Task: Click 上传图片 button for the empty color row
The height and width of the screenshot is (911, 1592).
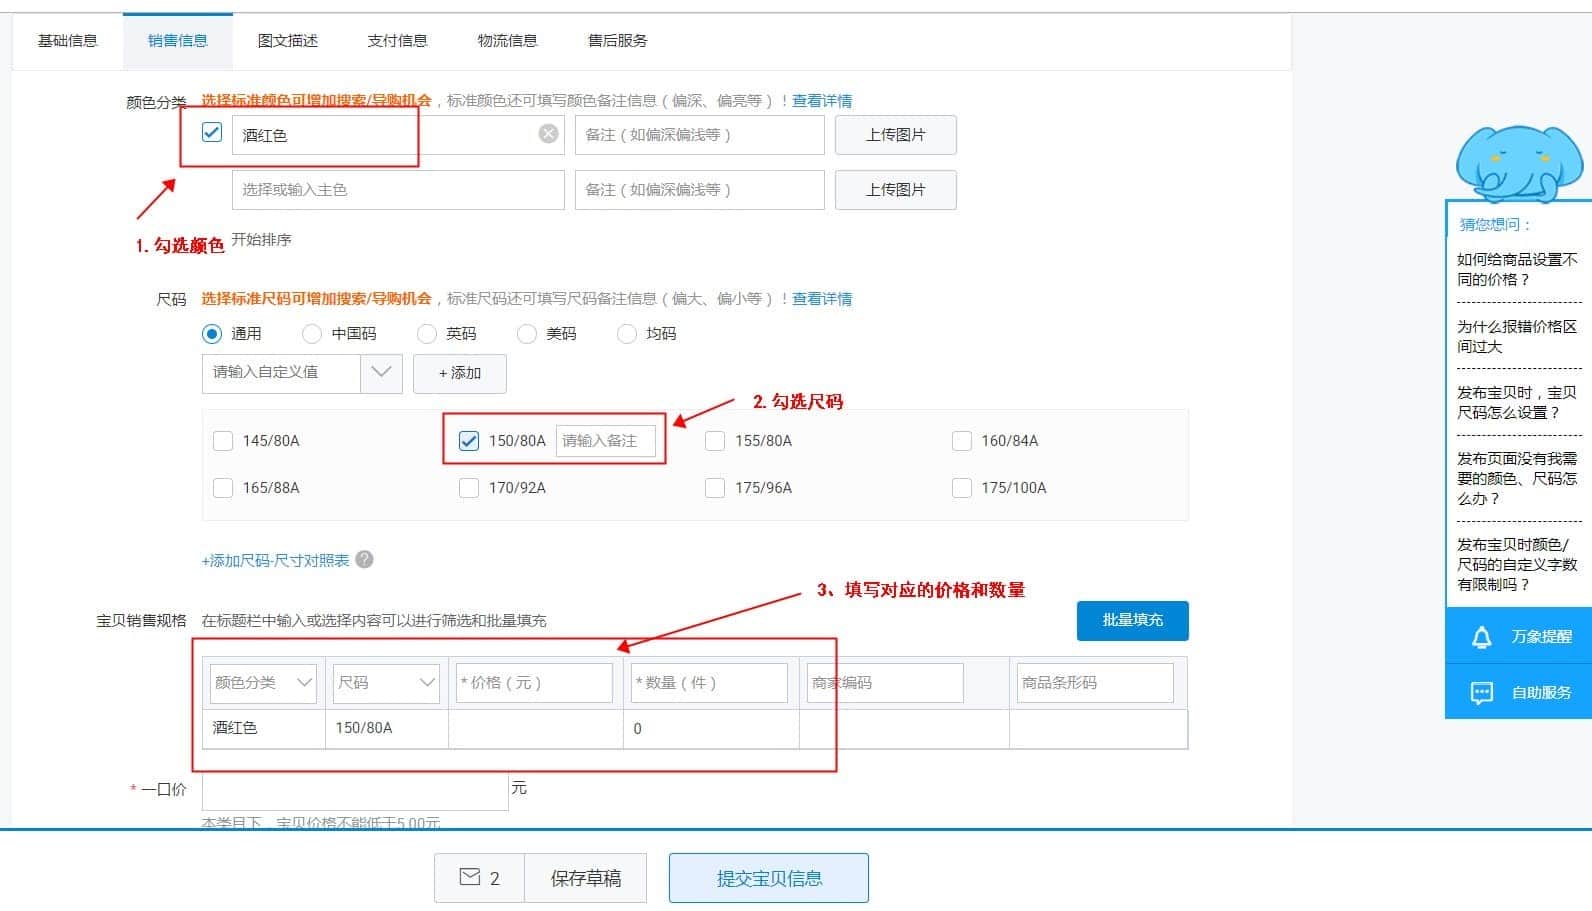Action: tap(896, 190)
